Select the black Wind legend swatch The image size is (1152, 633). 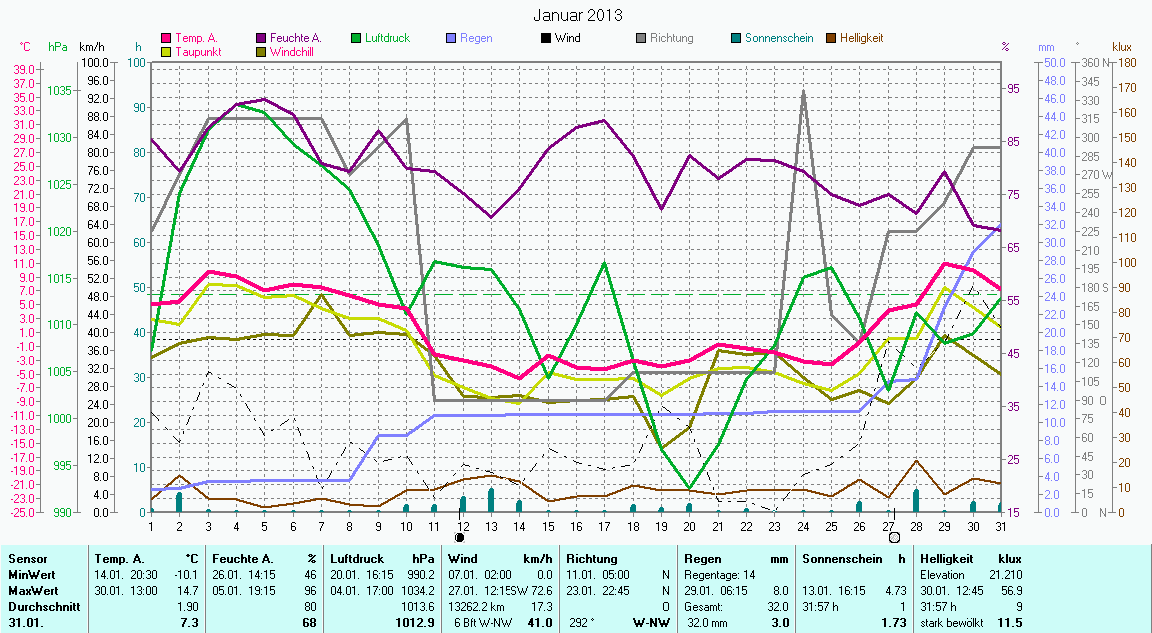pyautogui.click(x=546, y=39)
